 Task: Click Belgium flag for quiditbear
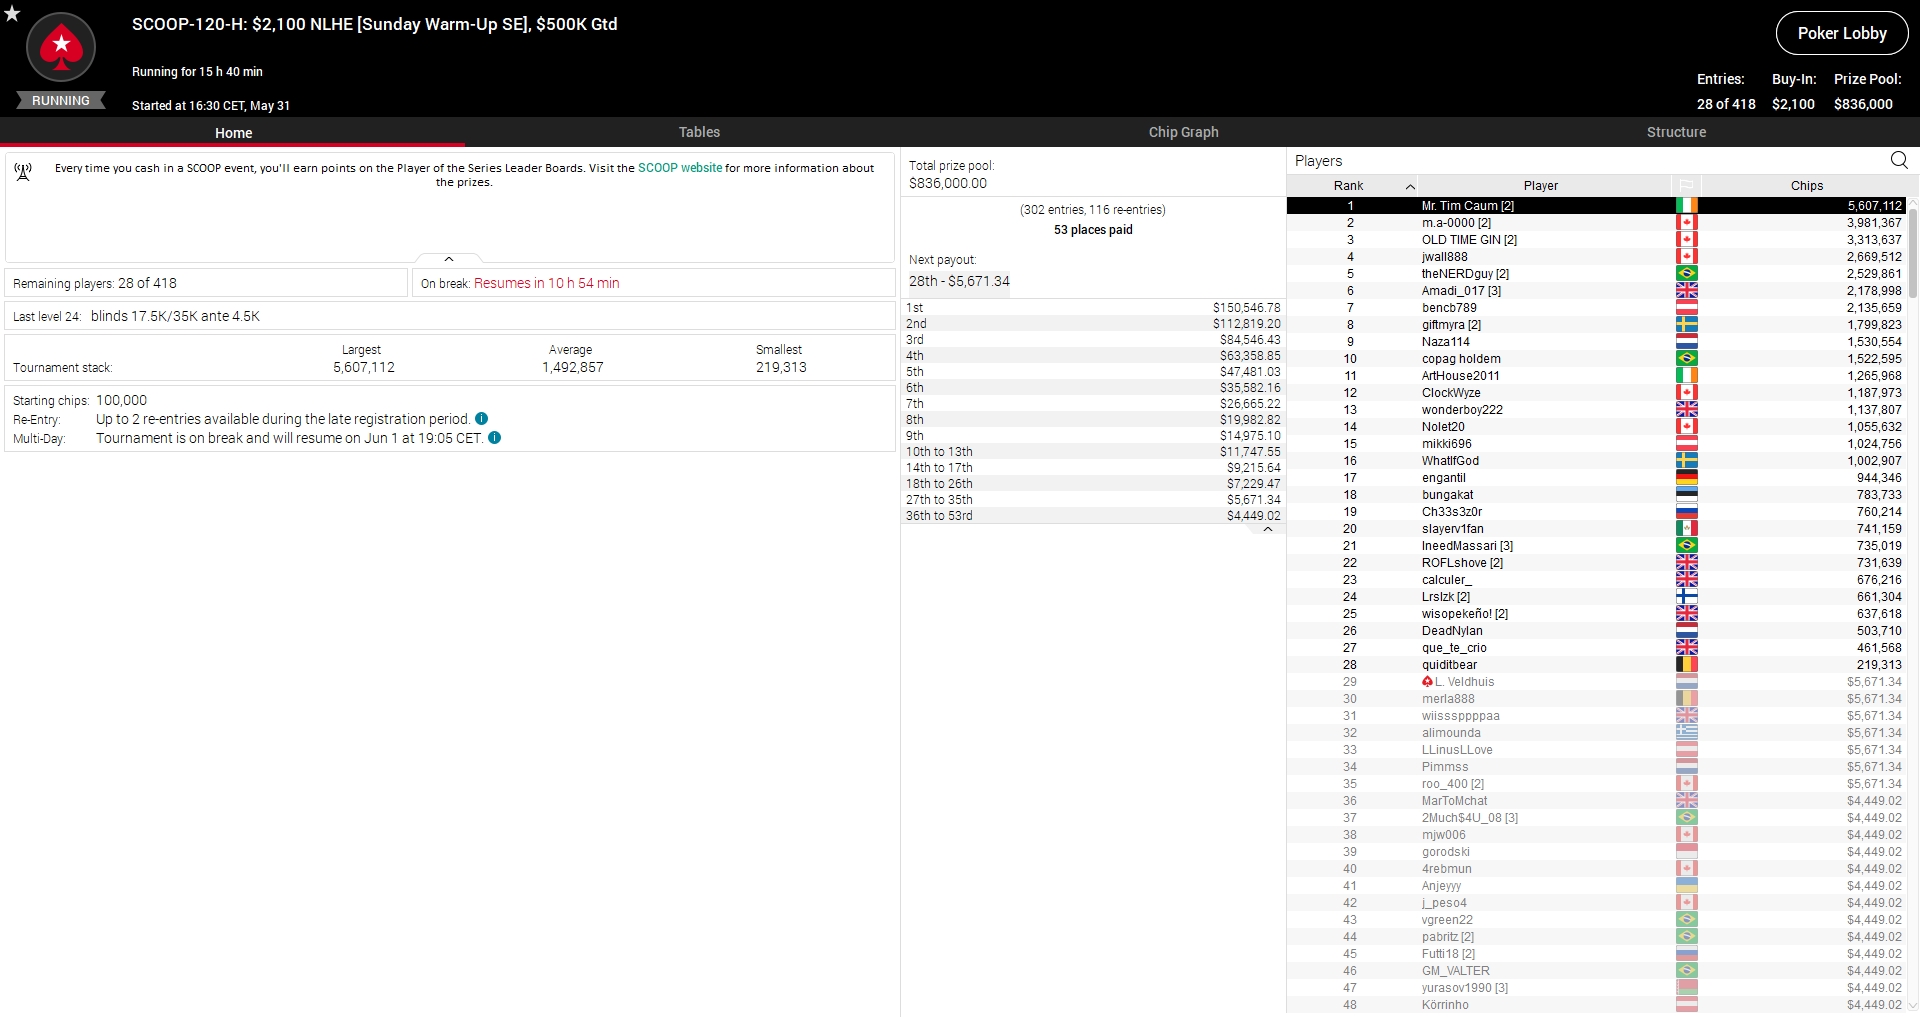coord(1686,665)
